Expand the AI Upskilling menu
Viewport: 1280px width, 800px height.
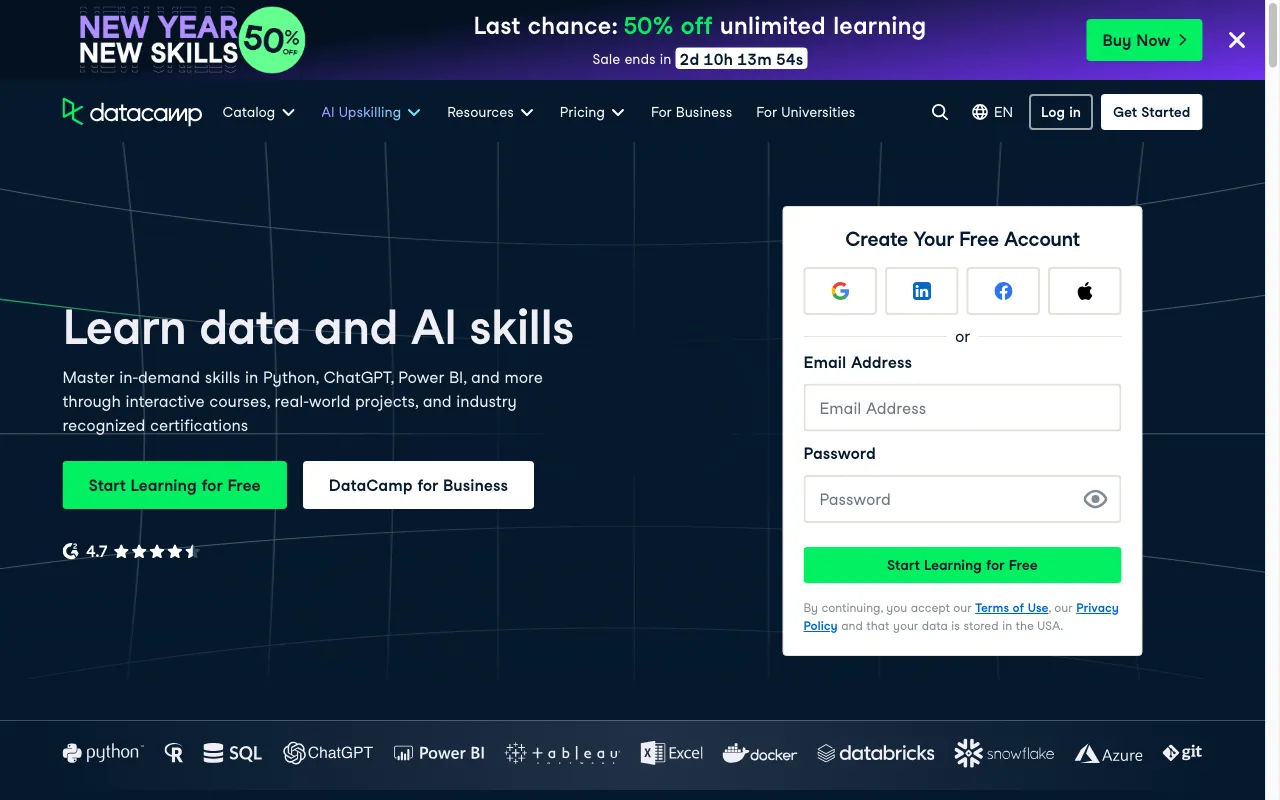coord(371,112)
